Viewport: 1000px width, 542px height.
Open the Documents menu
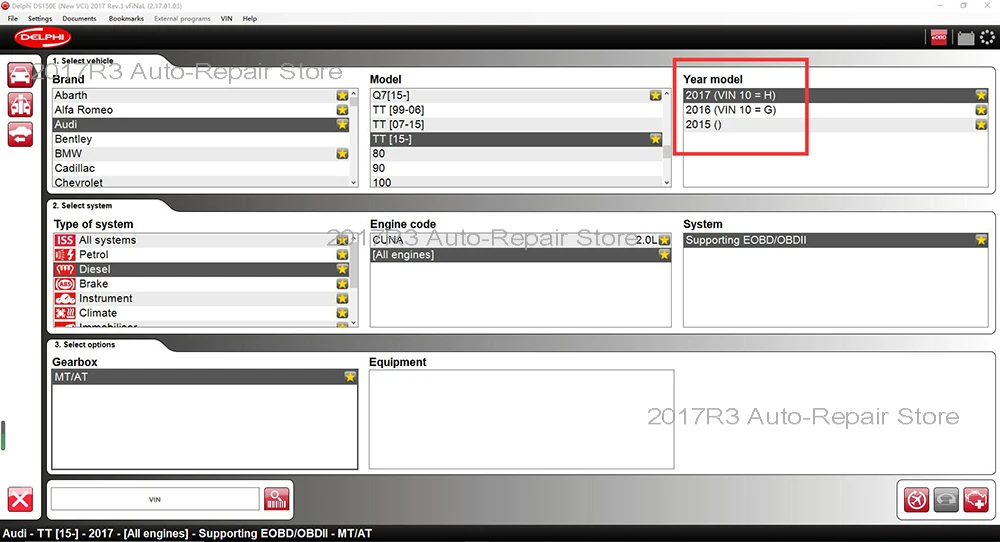point(79,18)
